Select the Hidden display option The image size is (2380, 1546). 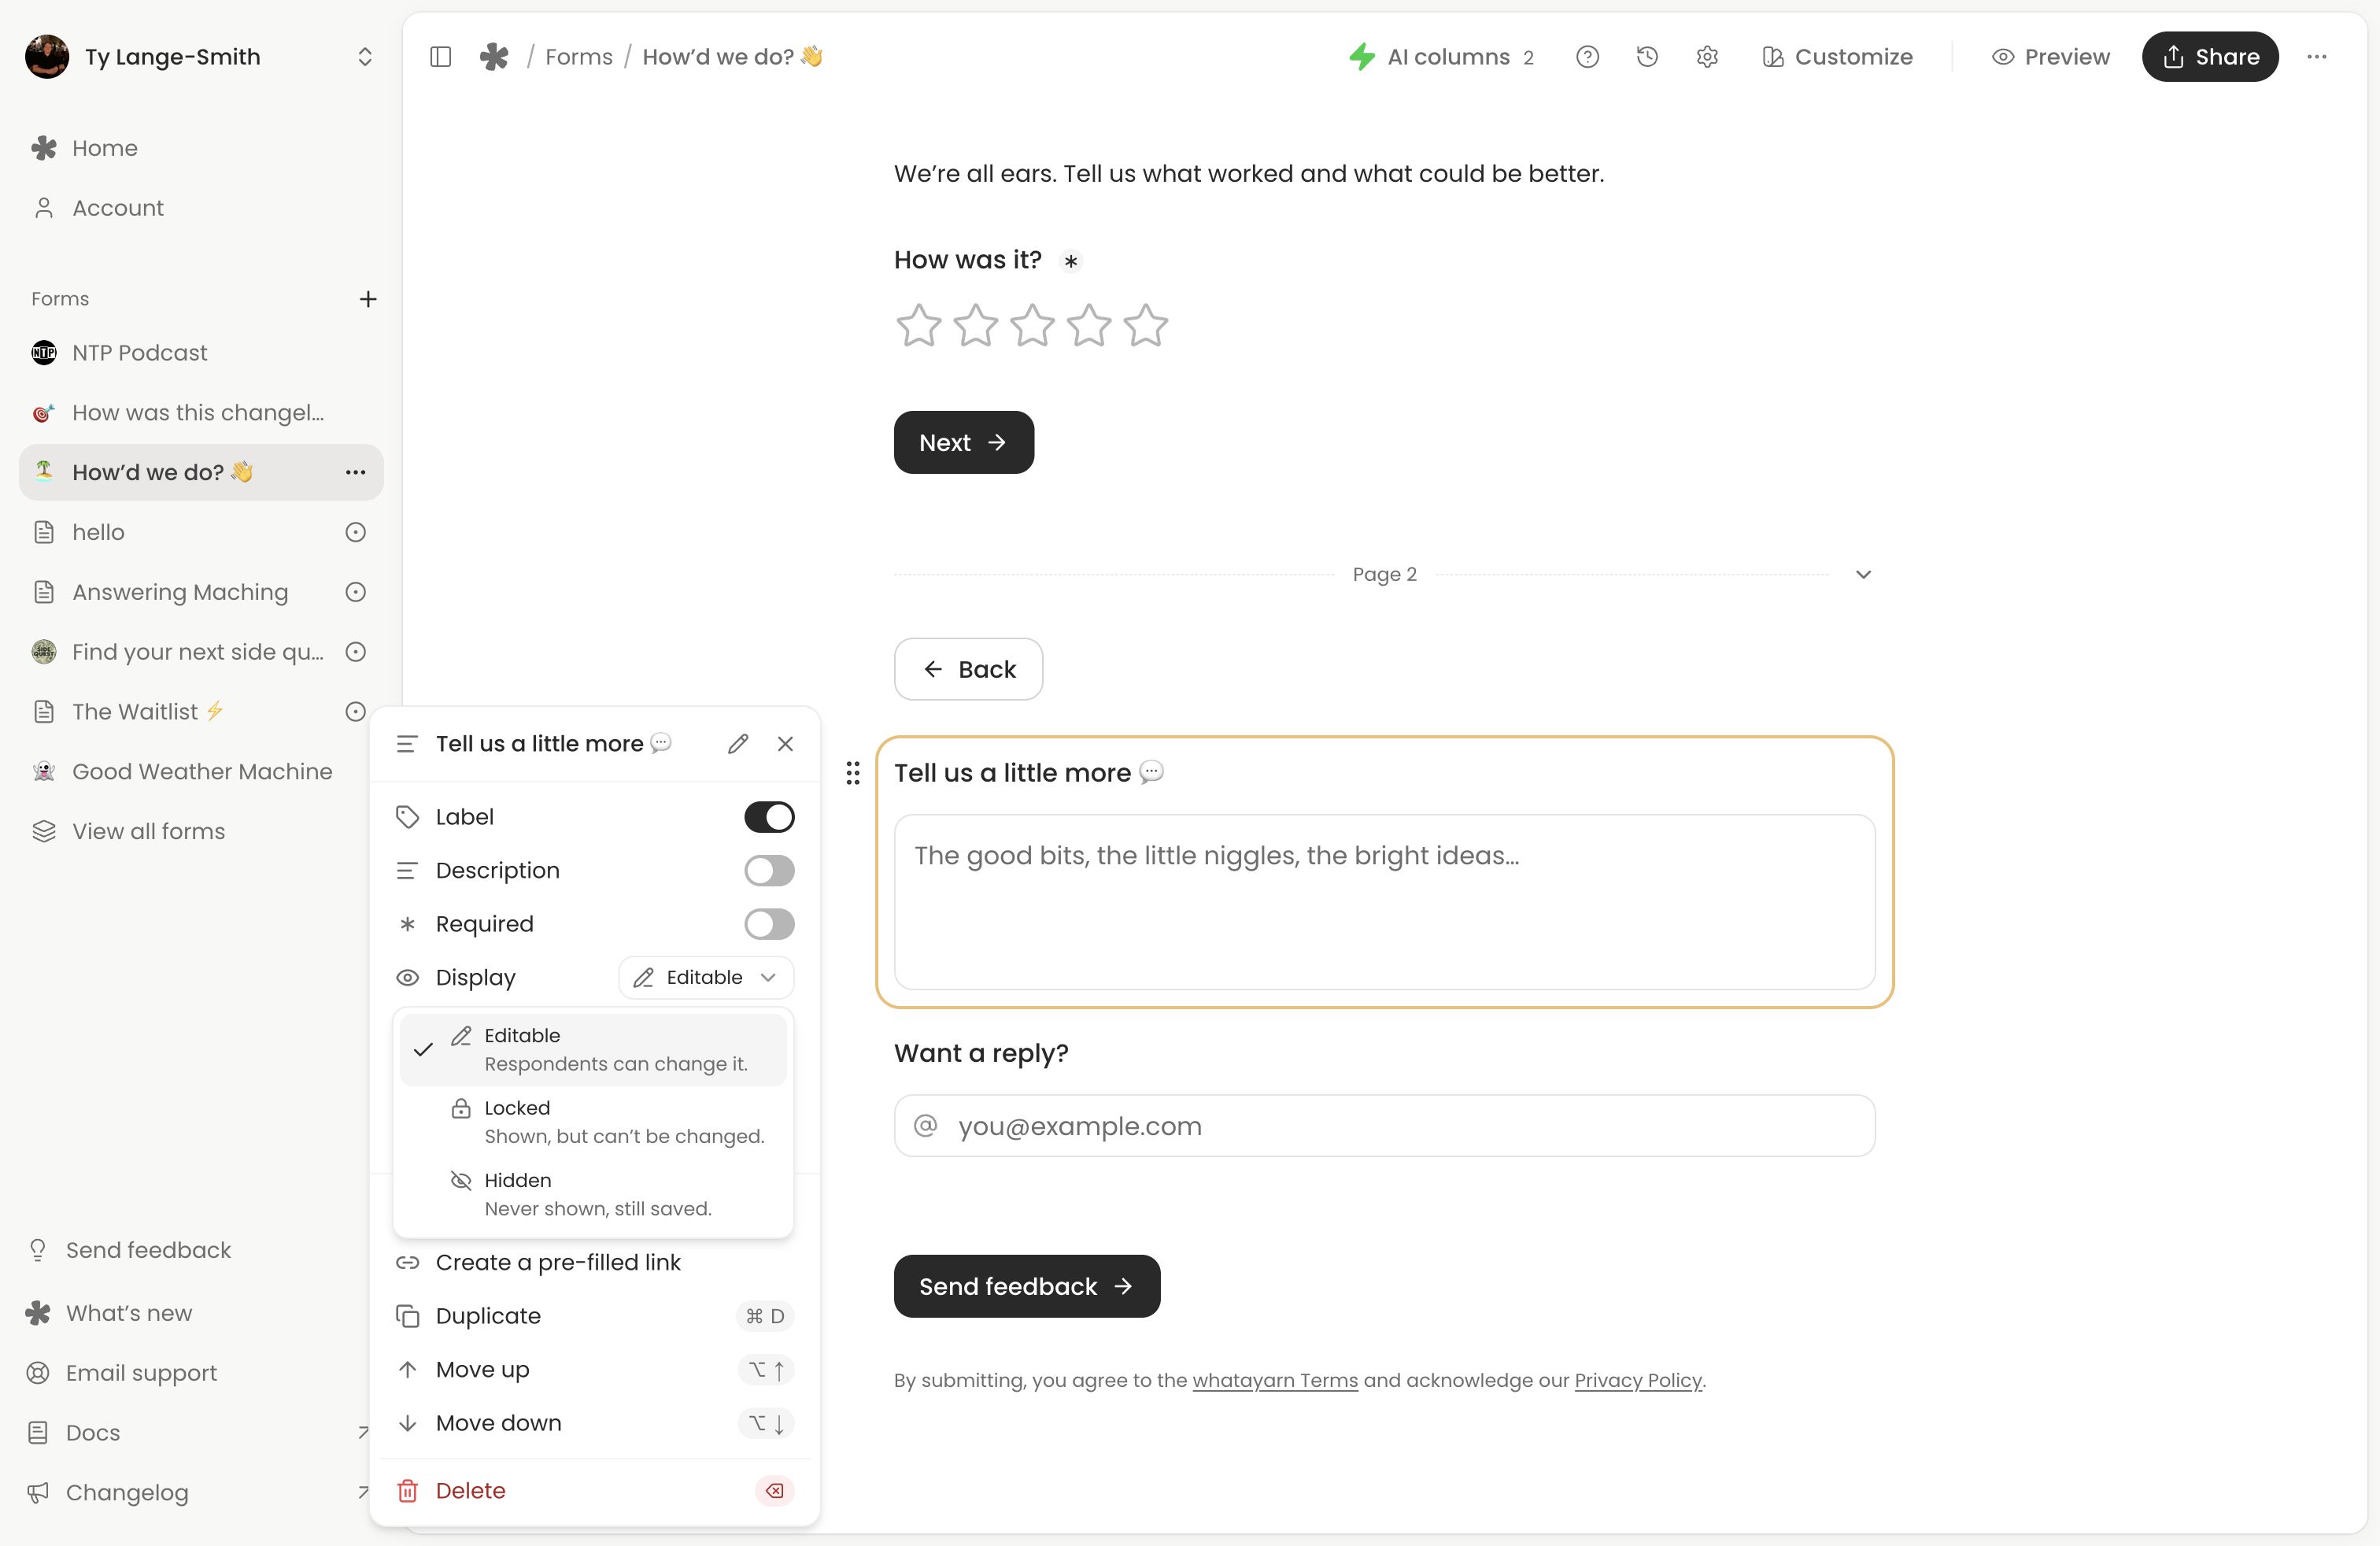click(593, 1194)
